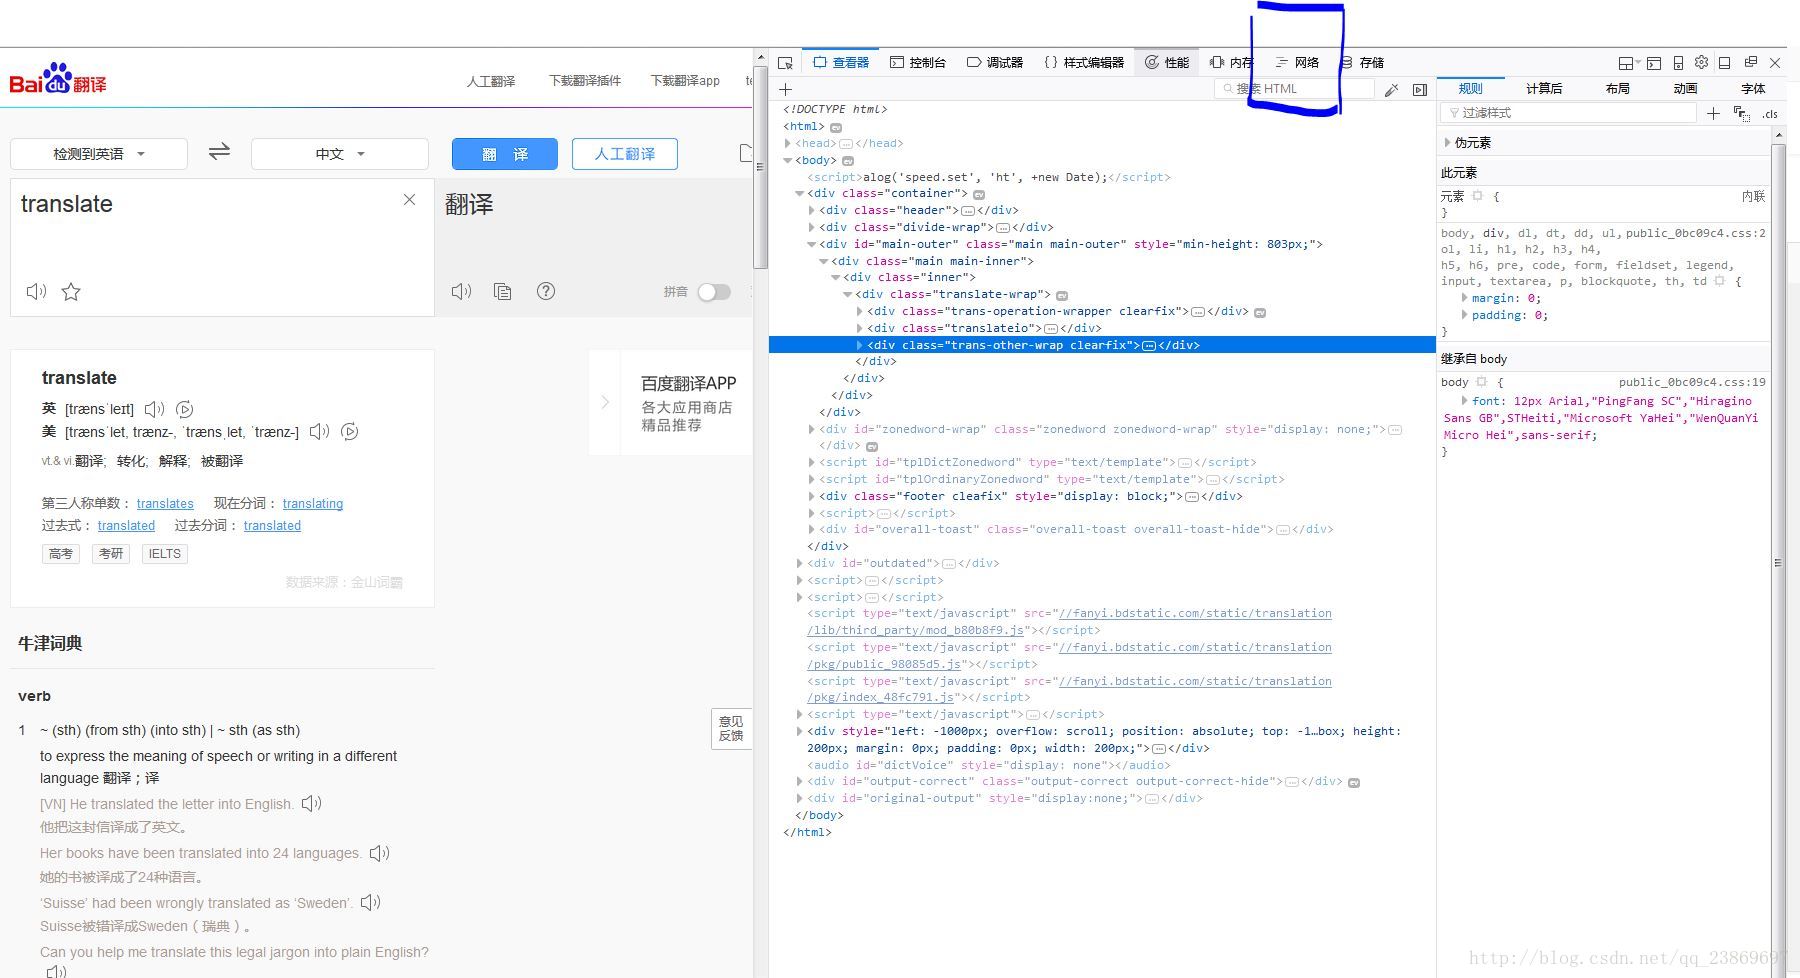Follow the translating link
The image size is (1800, 978).
point(313,503)
